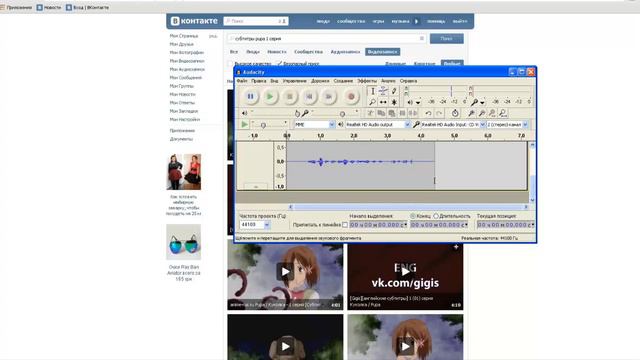
Task: Open the Дорожки menu in Audacity
Action: pos(320,81)
